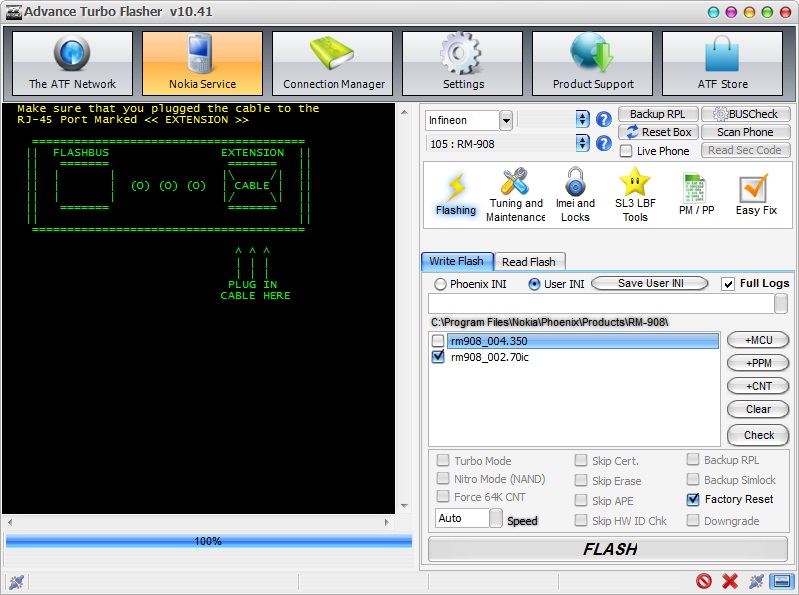Open the ATF Store section
The image size is (799, 595).
pyautogui.click(x=723, y=63)
